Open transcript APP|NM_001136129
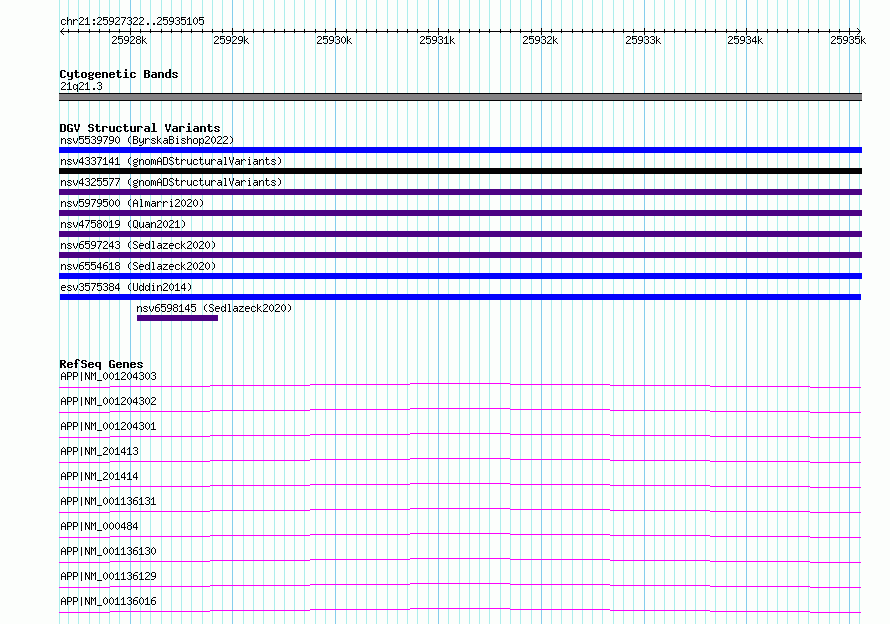This screenshot has height=624, width=890. pyautogui.click(x=108, y=576)
